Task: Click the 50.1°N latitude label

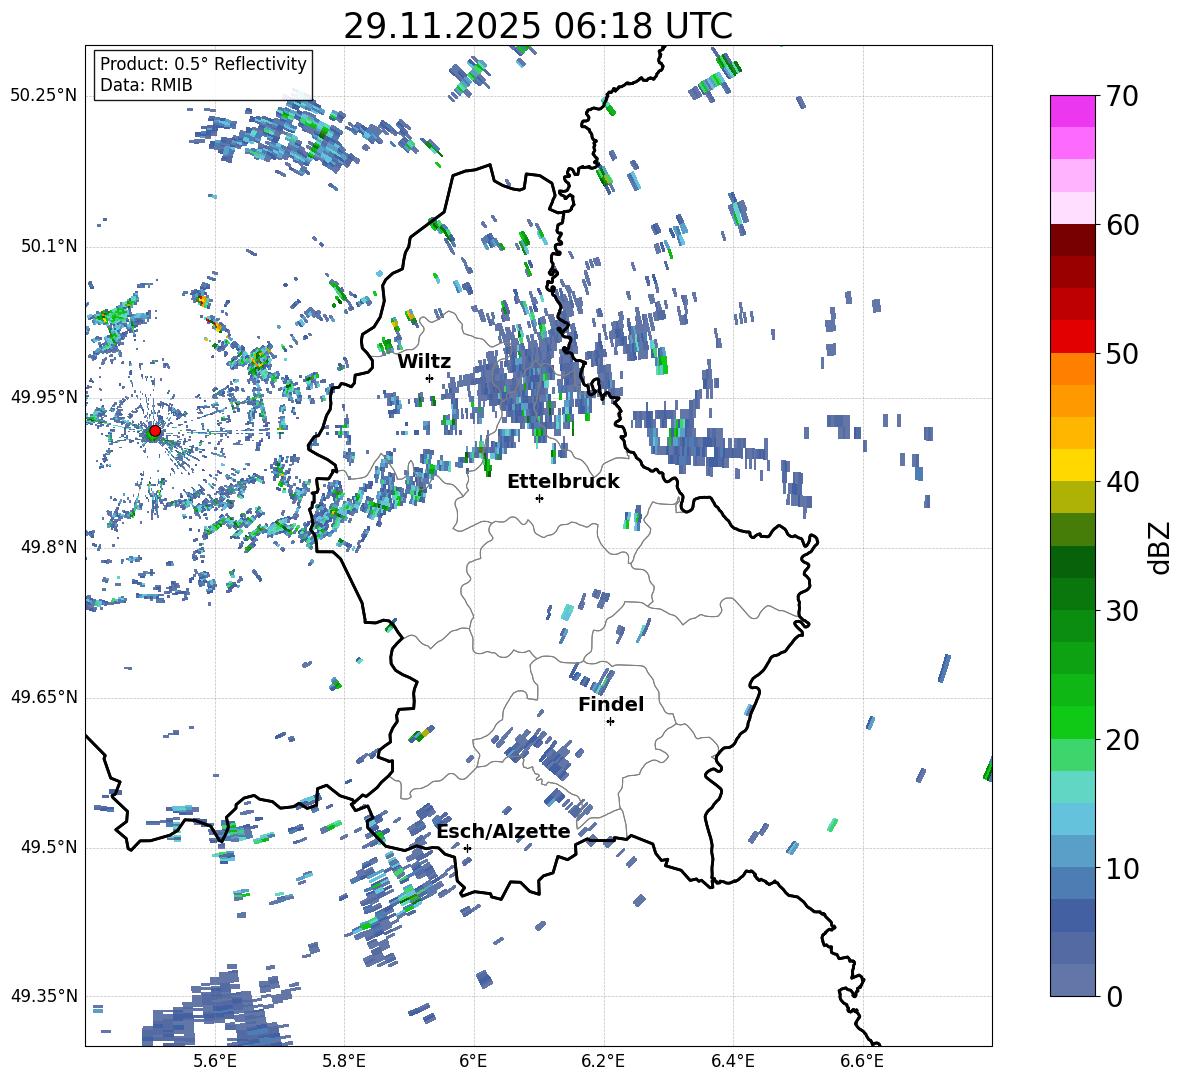Action: pos(49,247)
